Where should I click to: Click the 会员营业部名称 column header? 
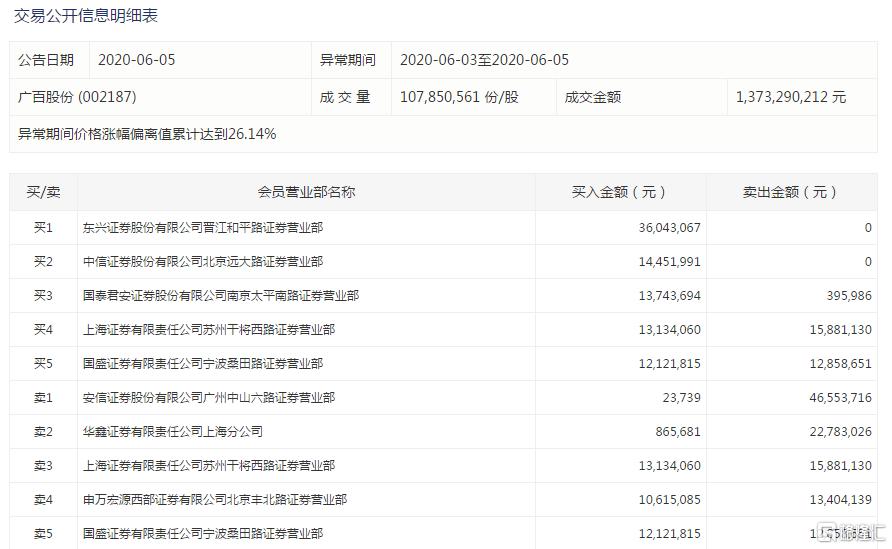click(306, 192)
